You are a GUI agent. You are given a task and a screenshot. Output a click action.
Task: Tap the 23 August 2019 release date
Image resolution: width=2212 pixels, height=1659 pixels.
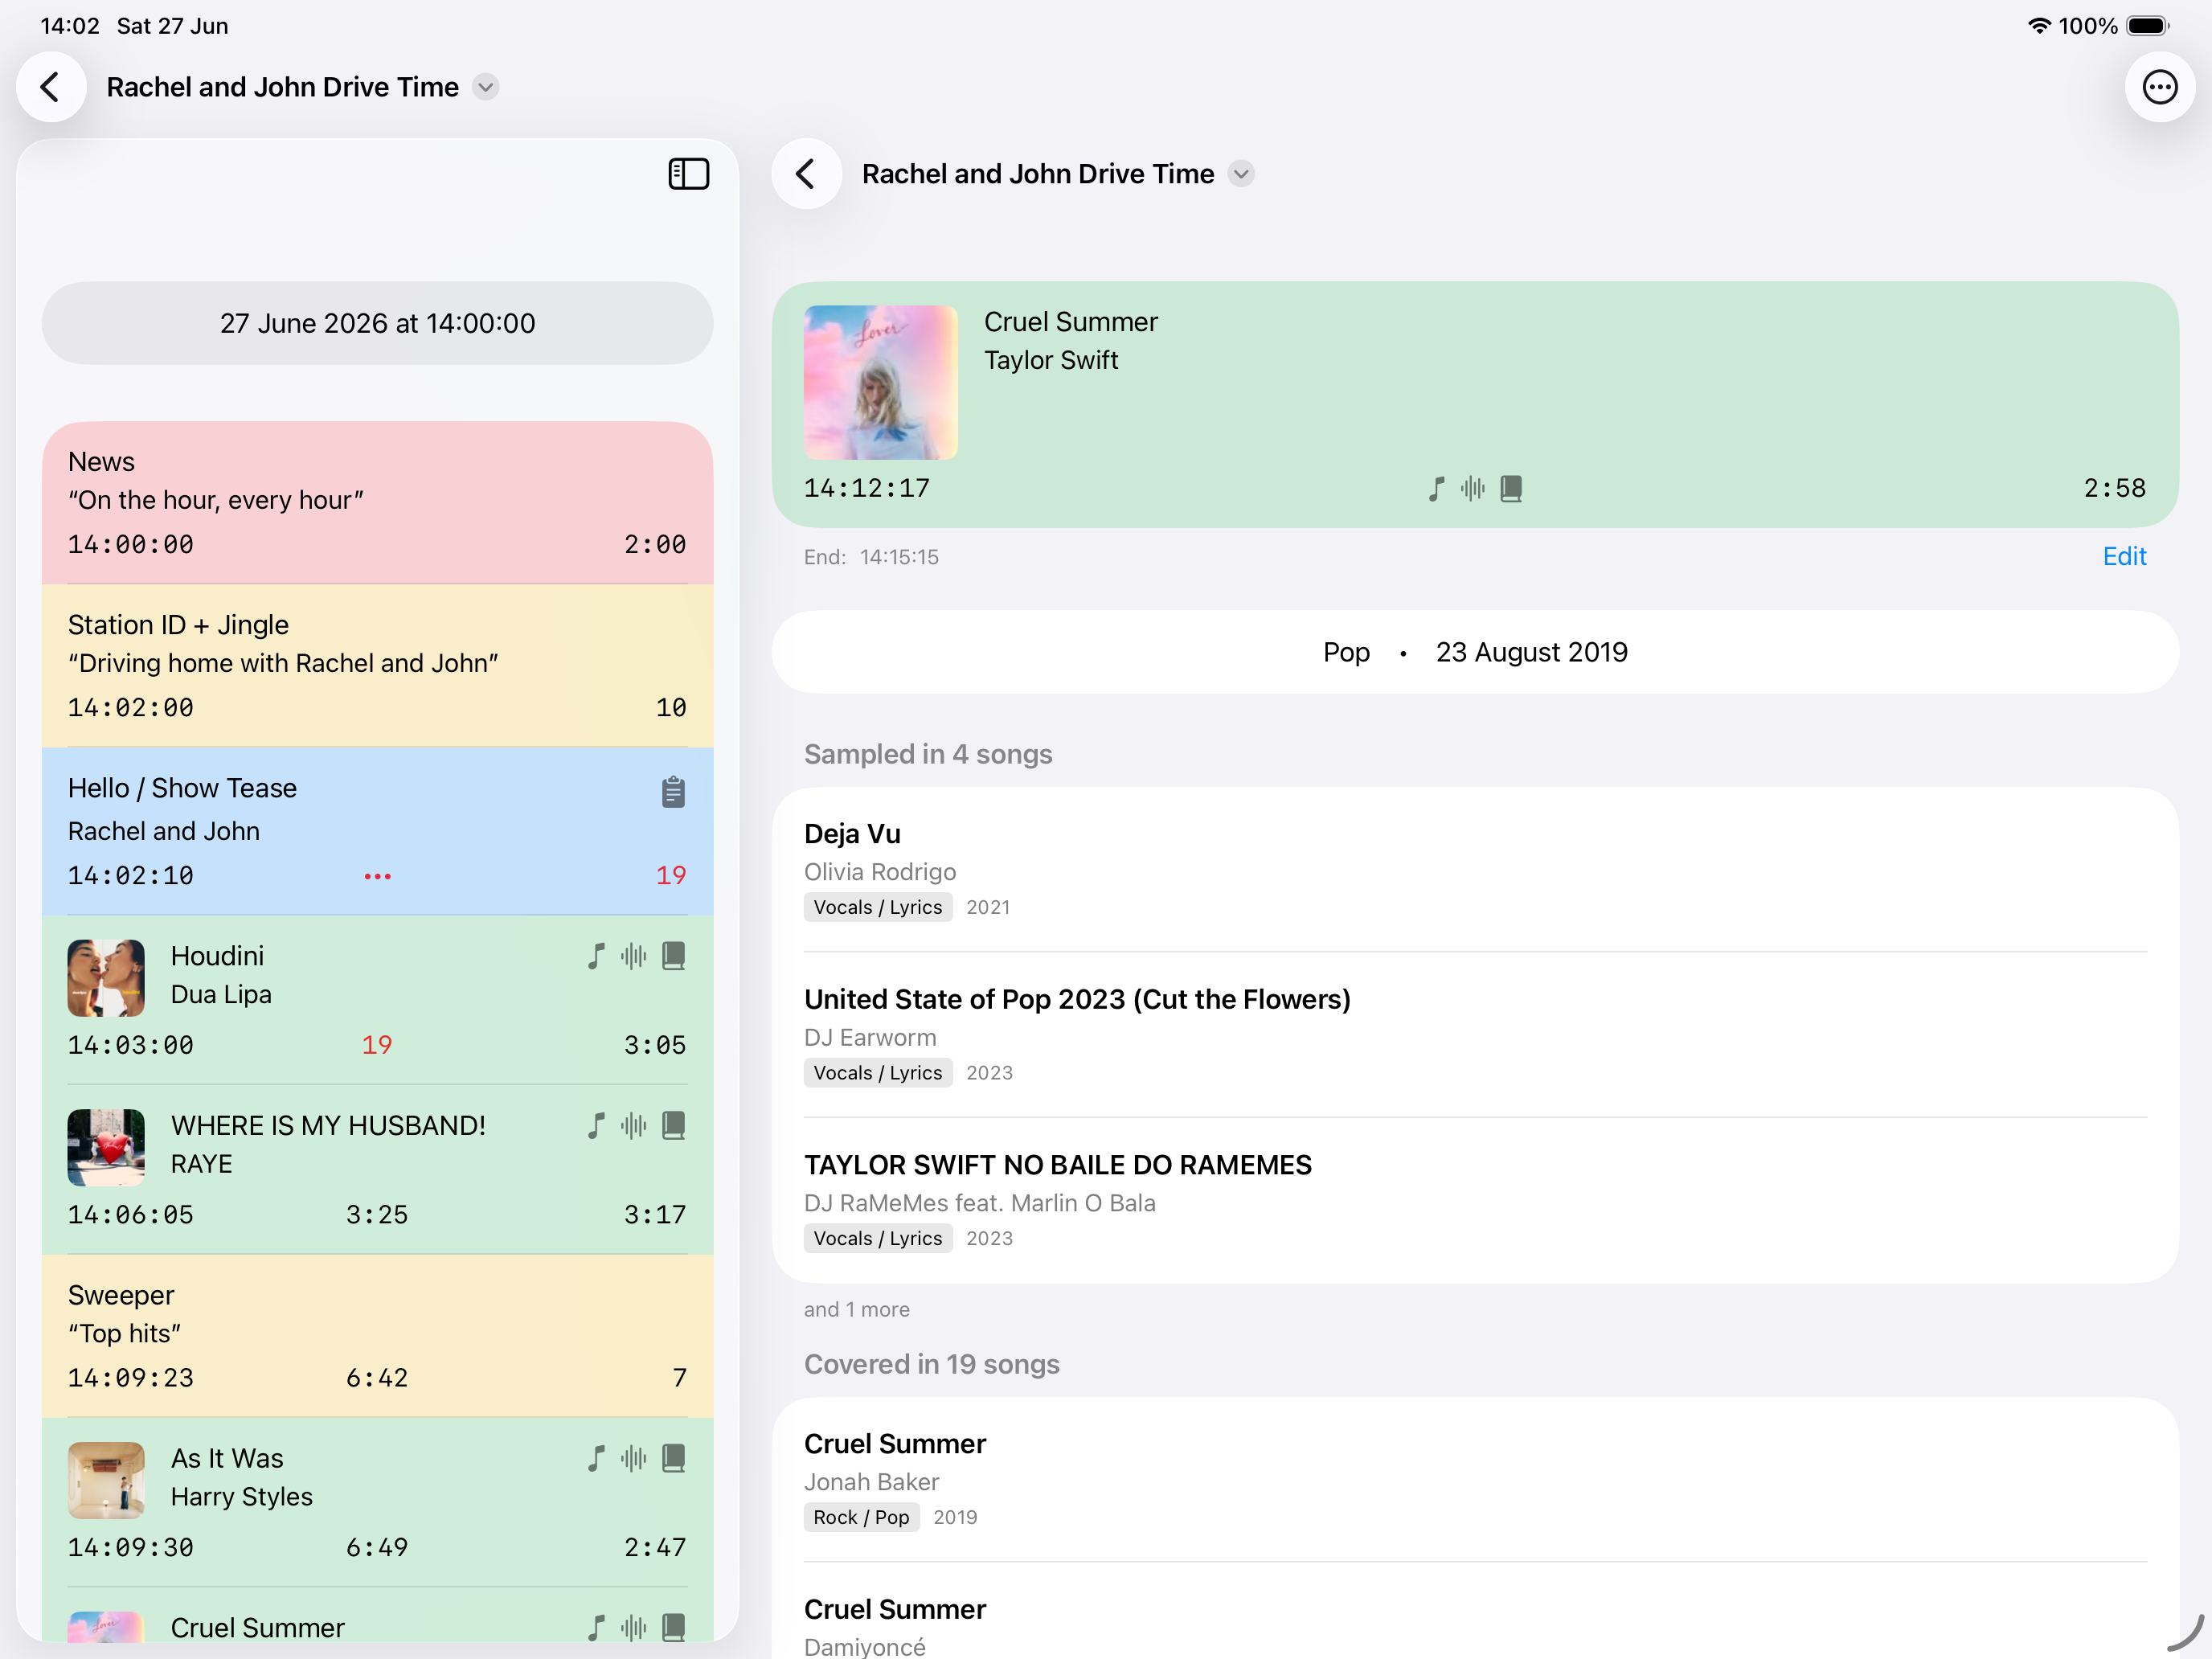point(1532,653)
